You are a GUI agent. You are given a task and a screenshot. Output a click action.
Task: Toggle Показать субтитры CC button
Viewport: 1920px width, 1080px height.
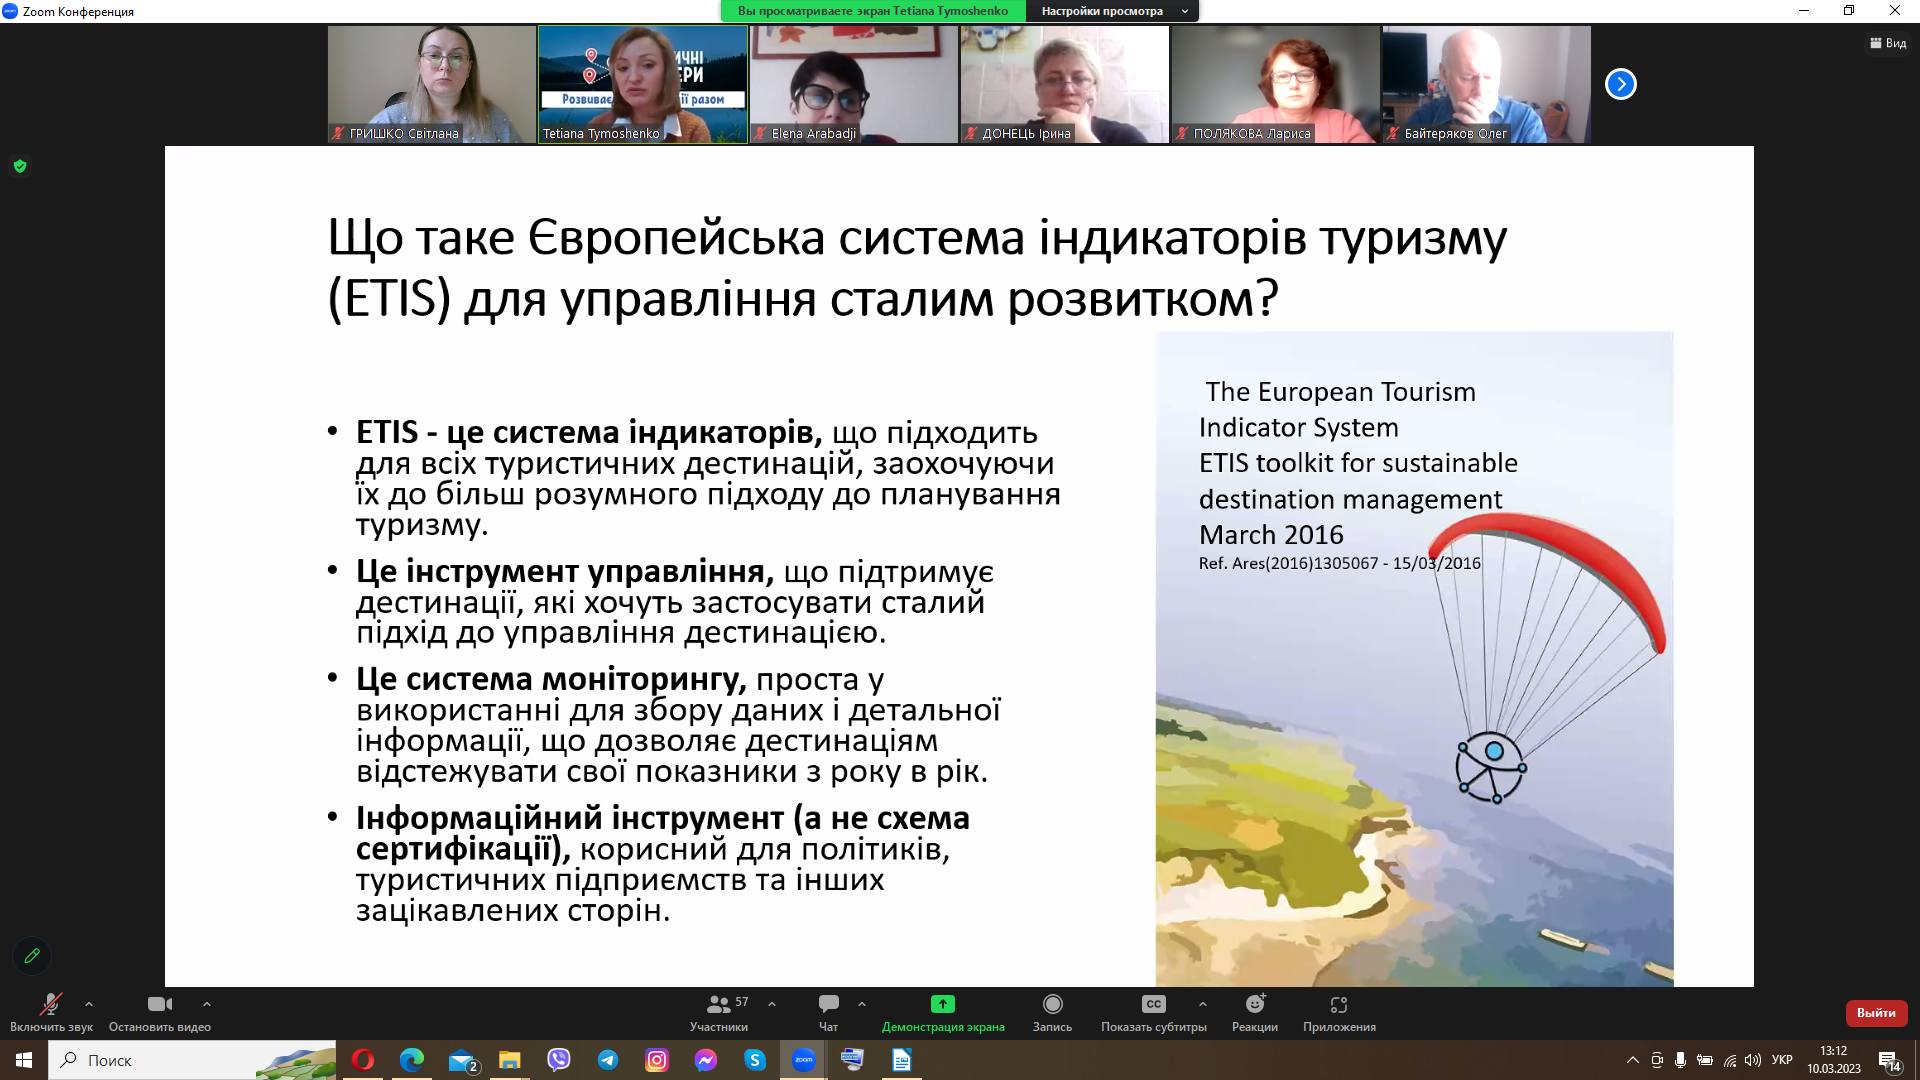1153,1004
